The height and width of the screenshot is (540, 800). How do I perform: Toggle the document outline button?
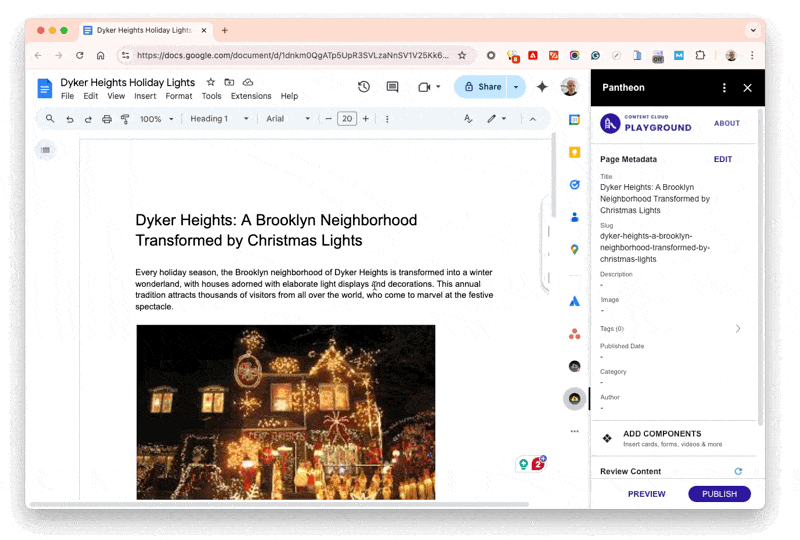point(45,150)
